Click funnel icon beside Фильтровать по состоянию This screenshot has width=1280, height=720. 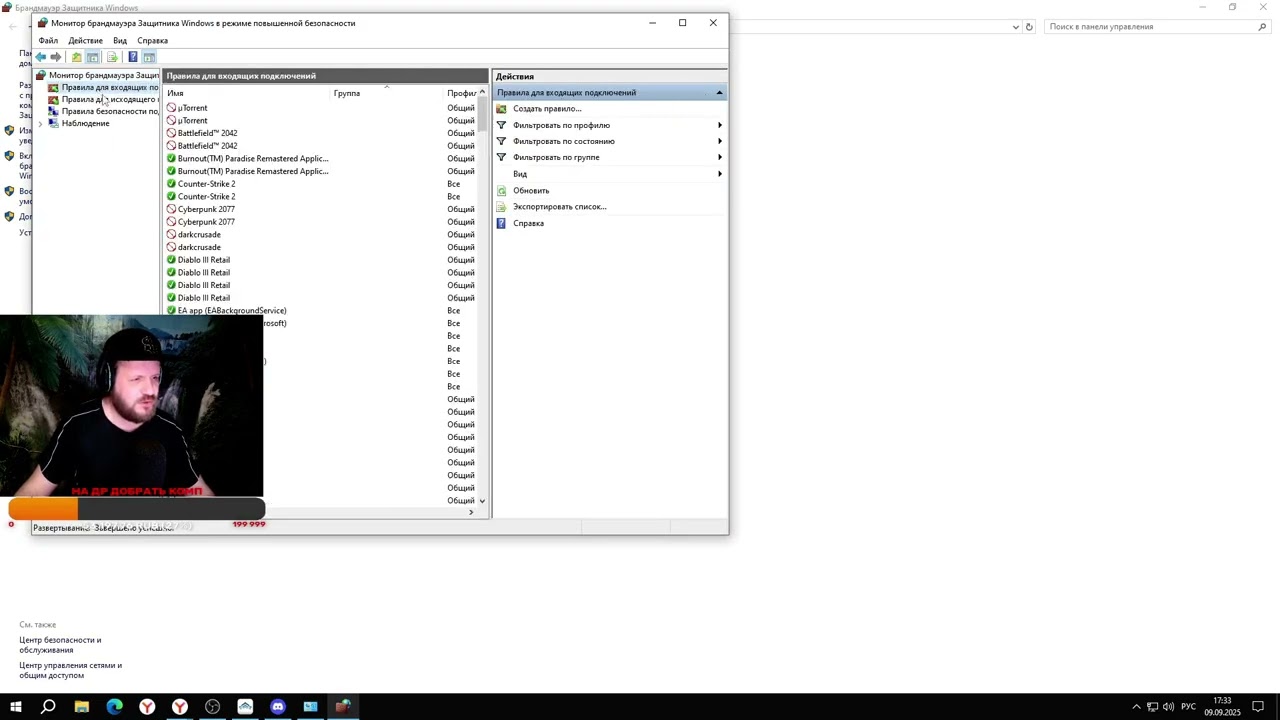tap(502, 141)
